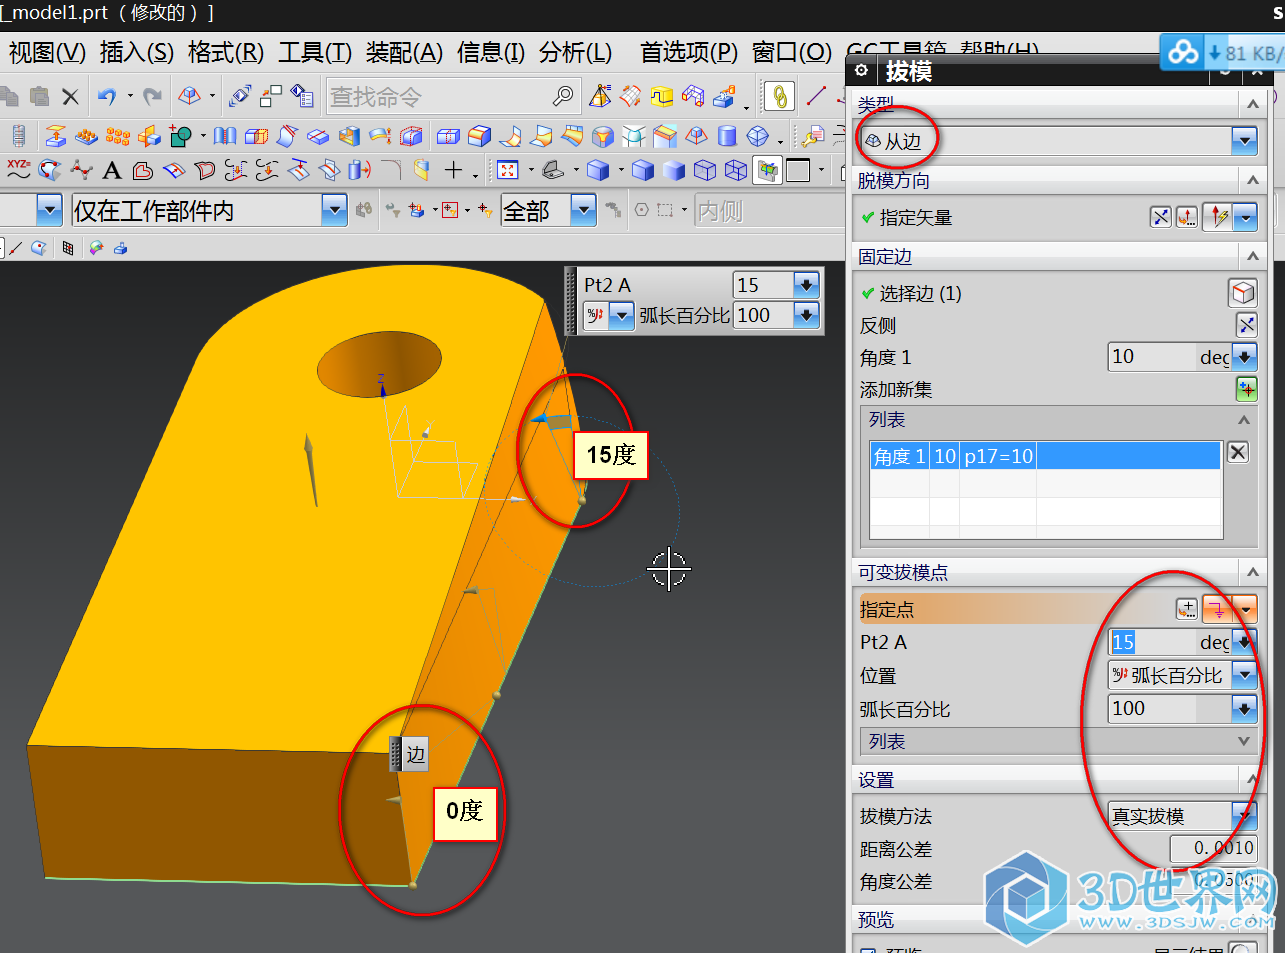Click the 边 label in viewport
This screenshot has height=953, width=1285.
click(x=416, y=754)
